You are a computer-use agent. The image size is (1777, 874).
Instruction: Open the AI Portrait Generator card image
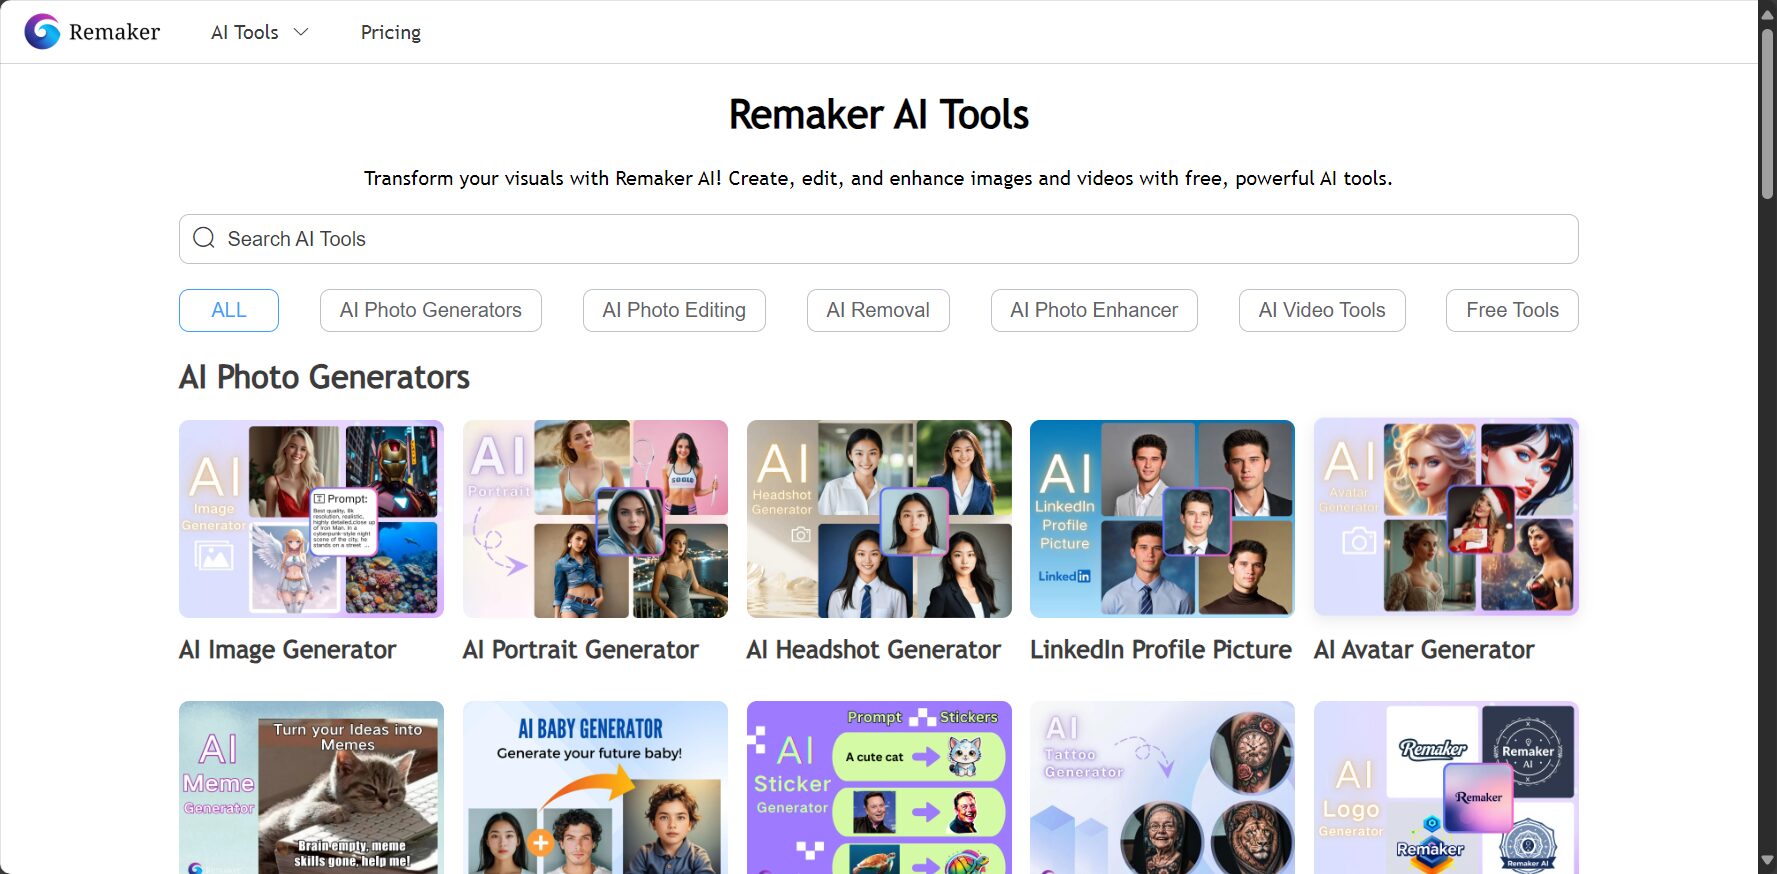(595, 518)
